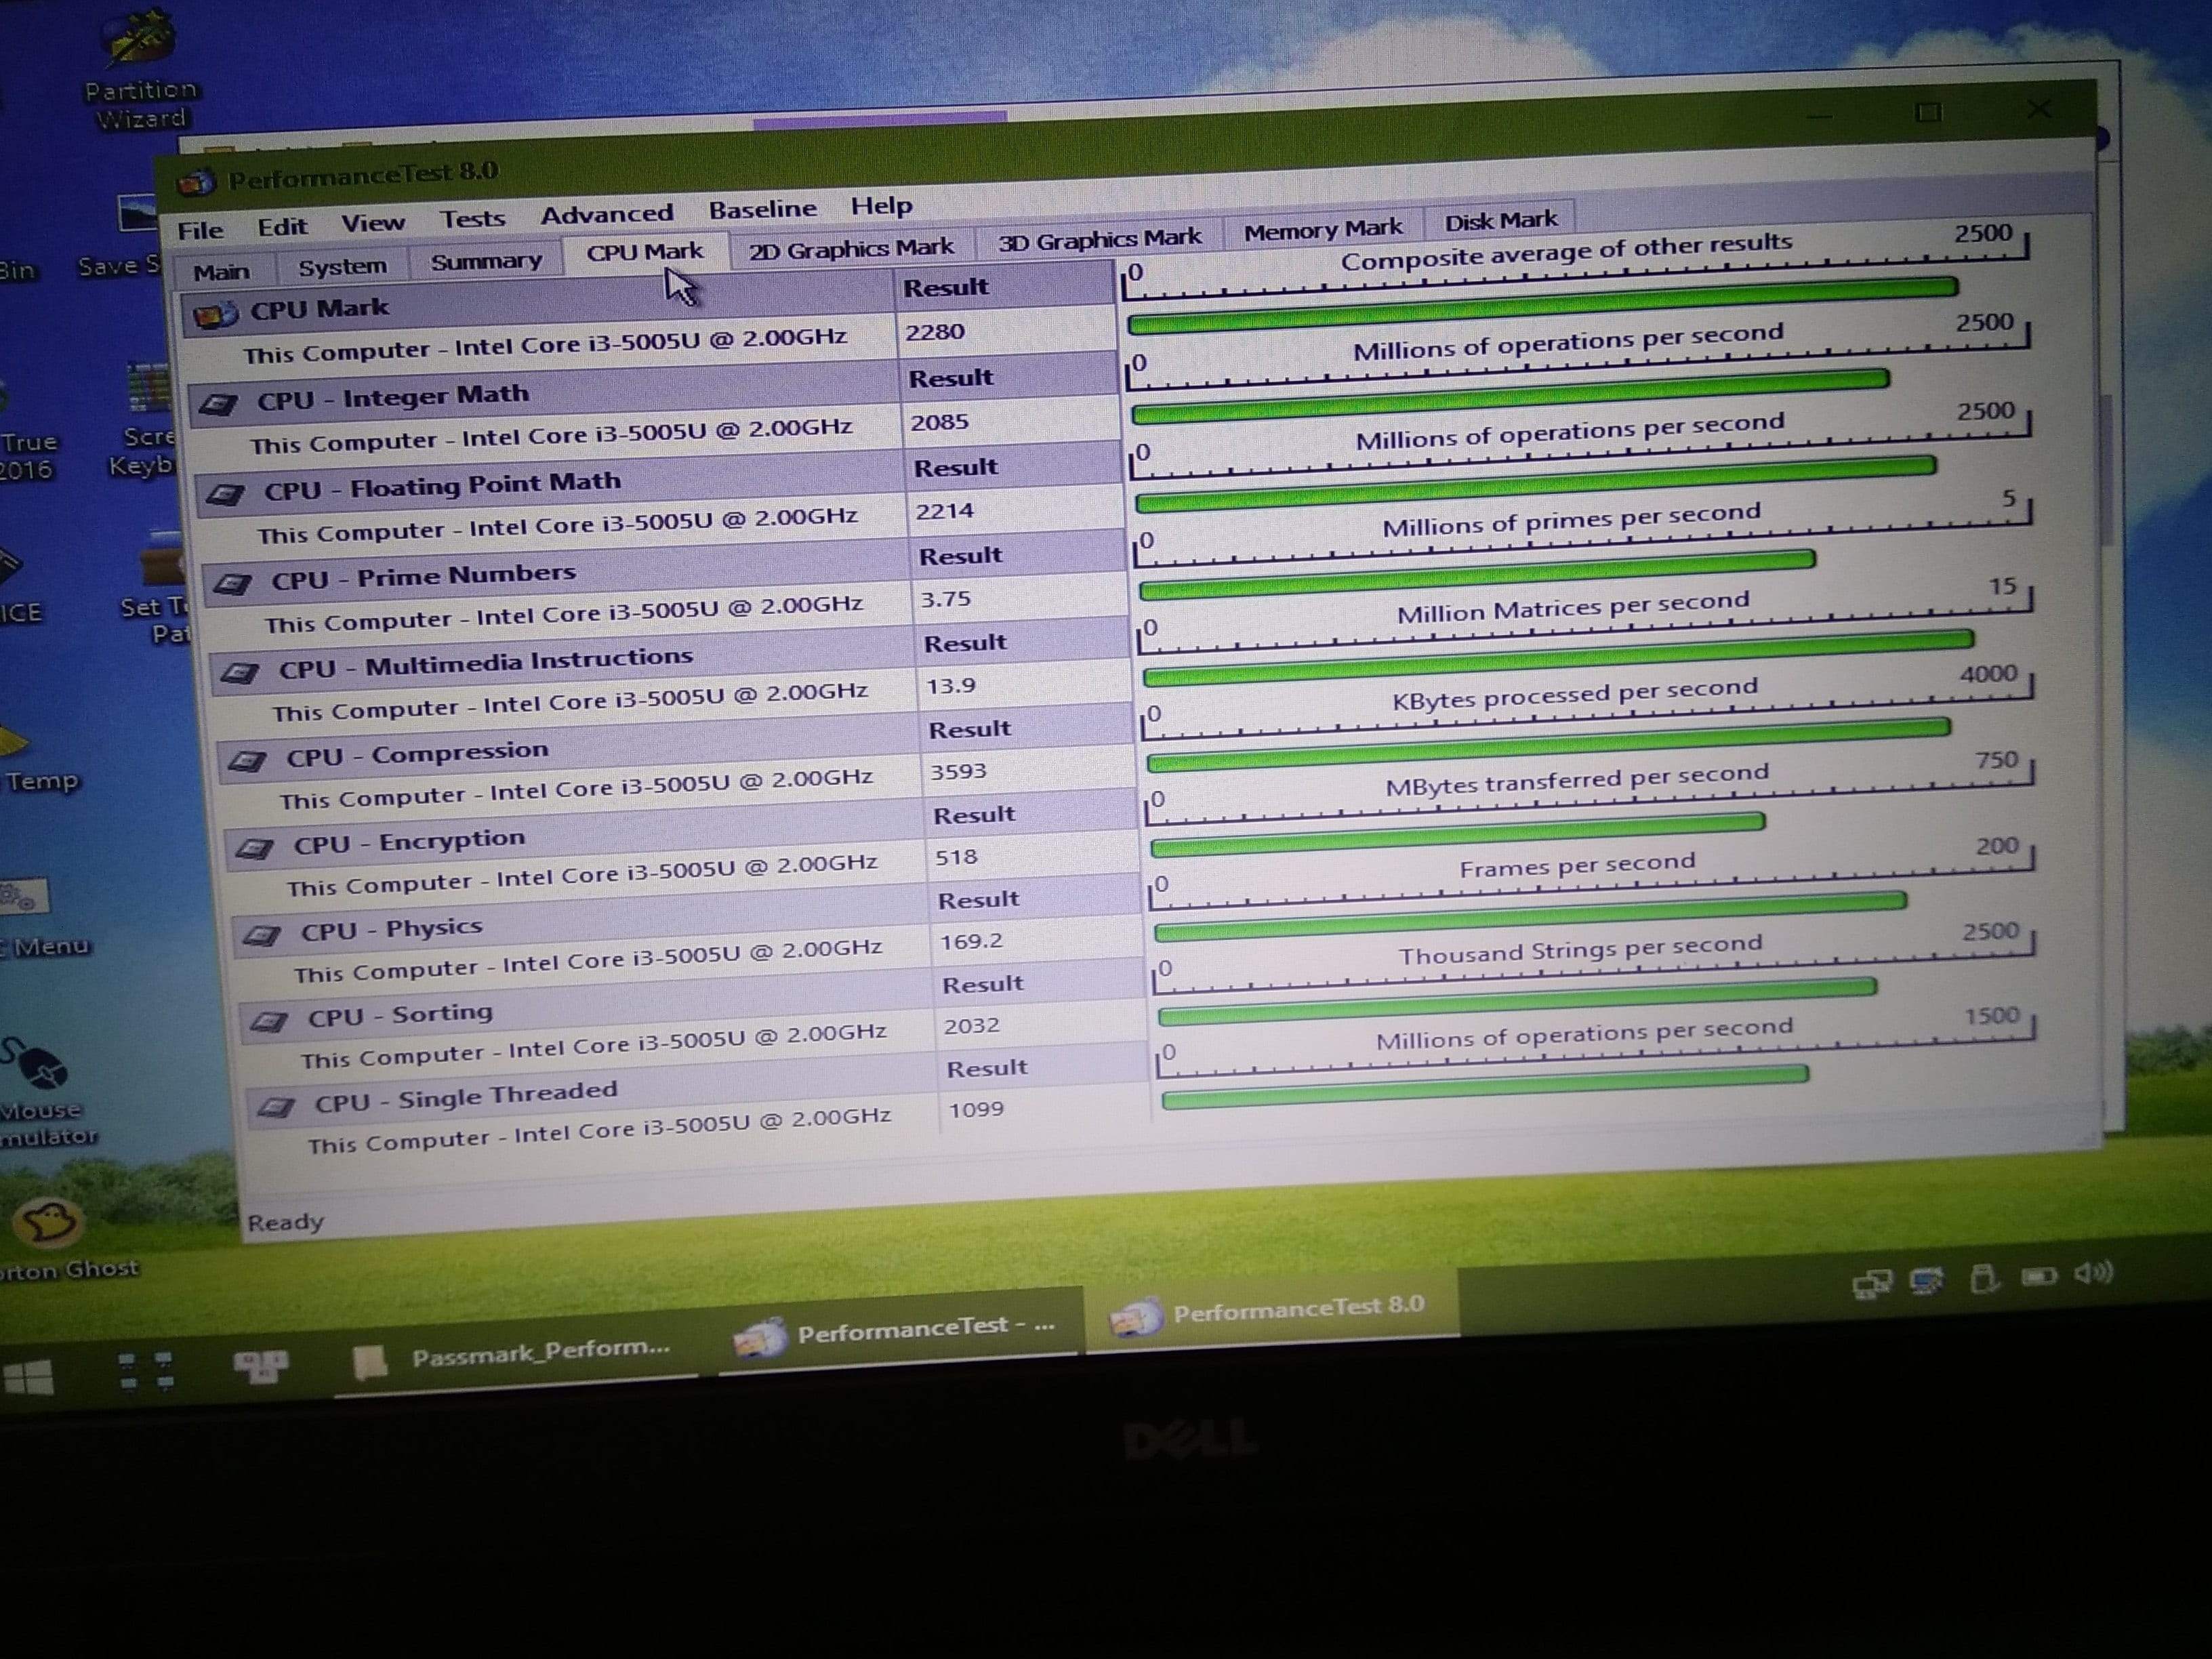The width and height of the screenshot is (2212, 1659).
Task: Click the Physics result 169.2
Action: click(x=970, y=941)
